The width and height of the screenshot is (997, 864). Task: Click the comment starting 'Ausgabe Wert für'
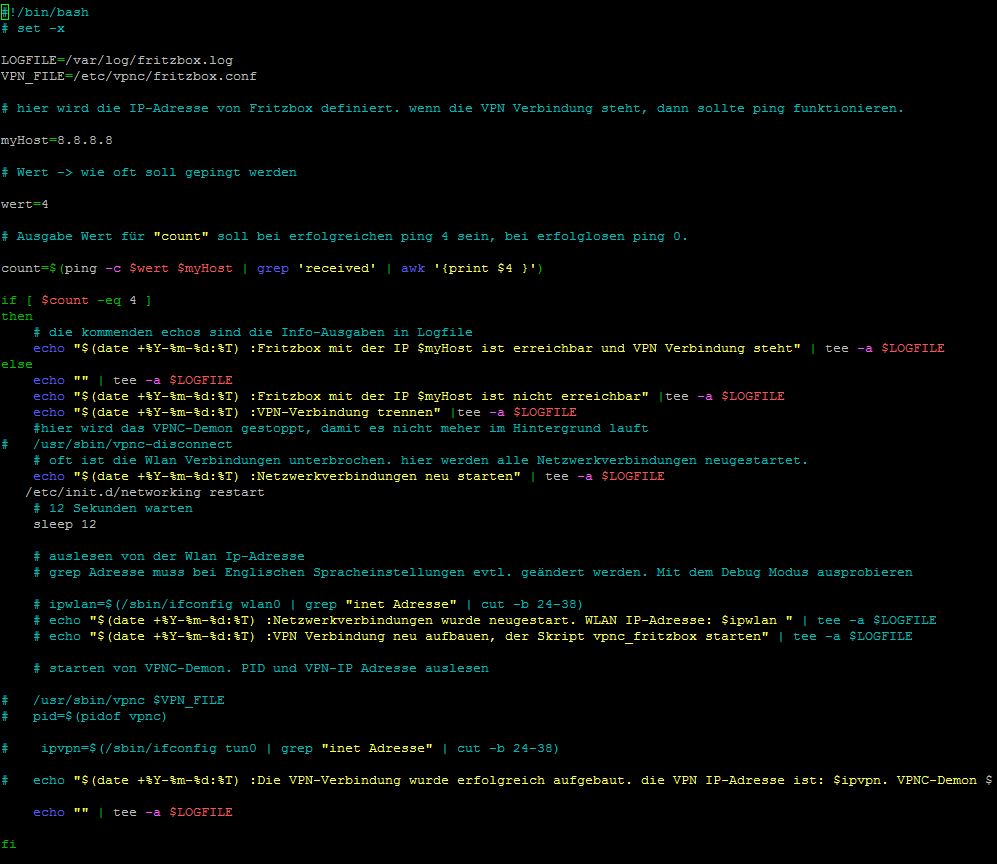[x=344, y=237]
